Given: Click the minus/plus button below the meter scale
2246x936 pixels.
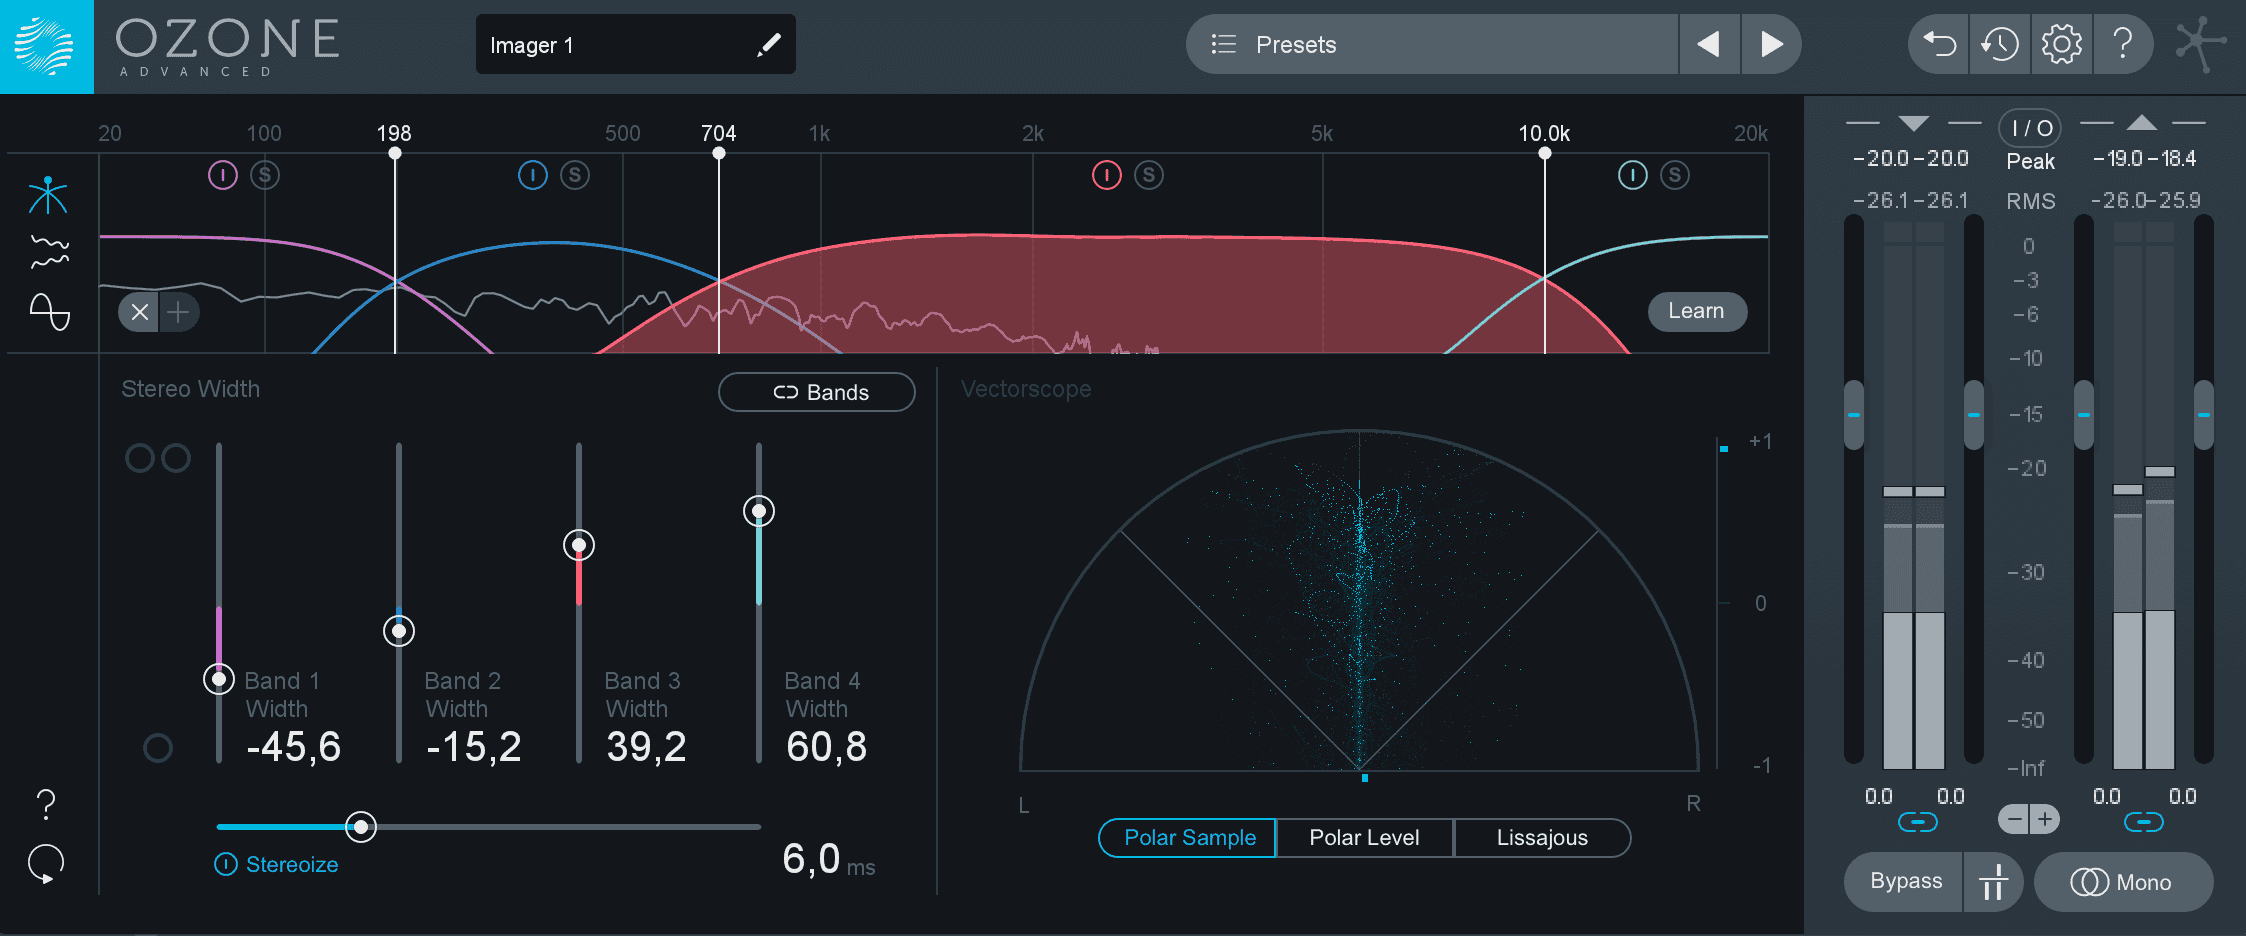Looking at the screenshot, I should [2029, 820].
